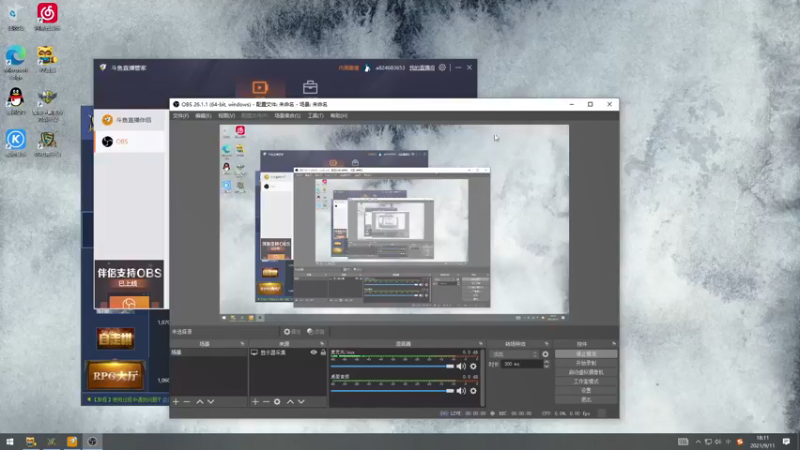Open the 场景集合(S) menu in OBS
The width and height of the screenshot is (800, 450).
[287, 116]
